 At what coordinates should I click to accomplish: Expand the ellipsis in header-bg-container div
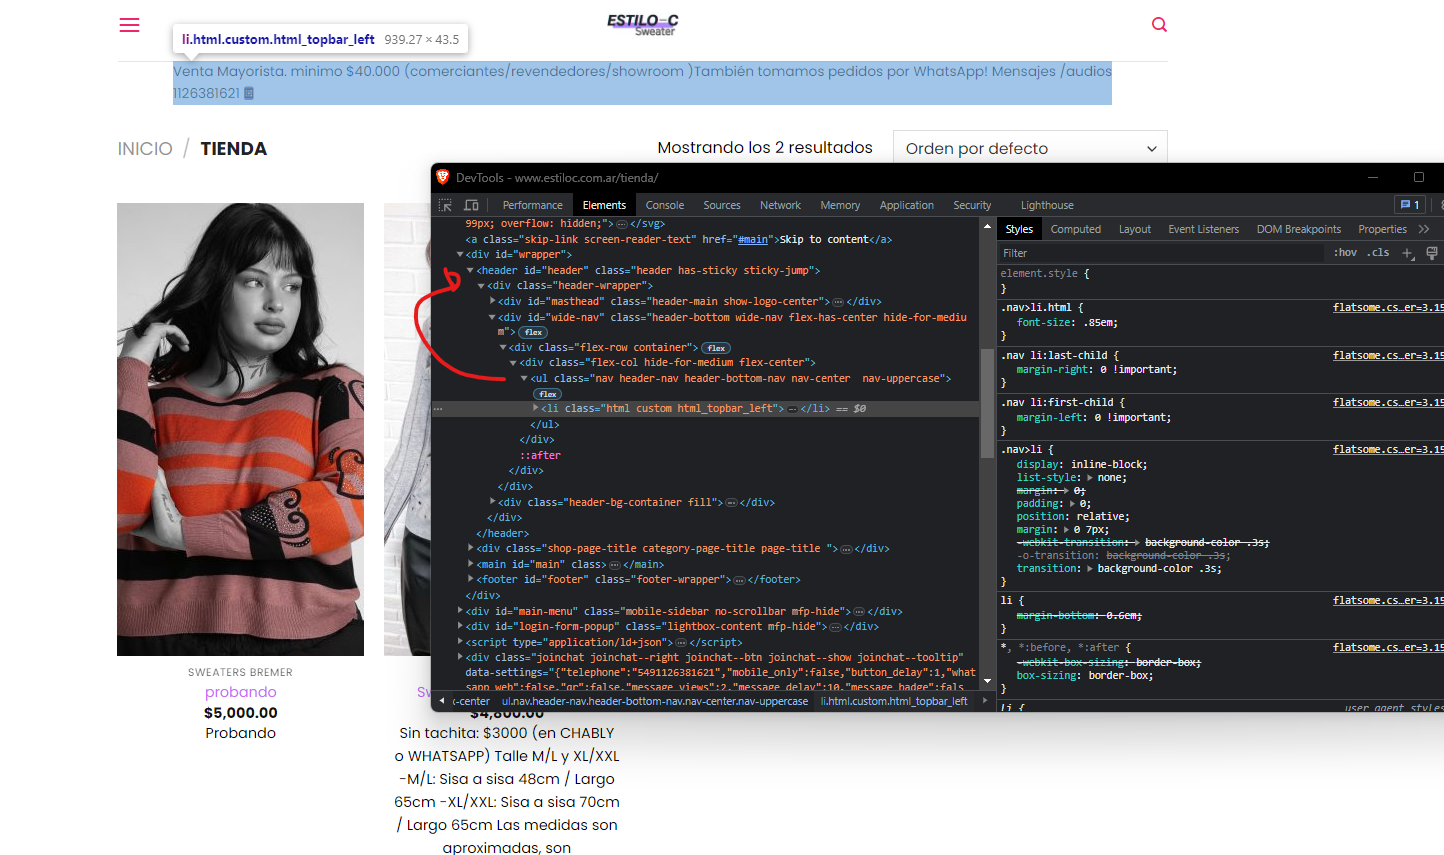(x=731, y=503)
